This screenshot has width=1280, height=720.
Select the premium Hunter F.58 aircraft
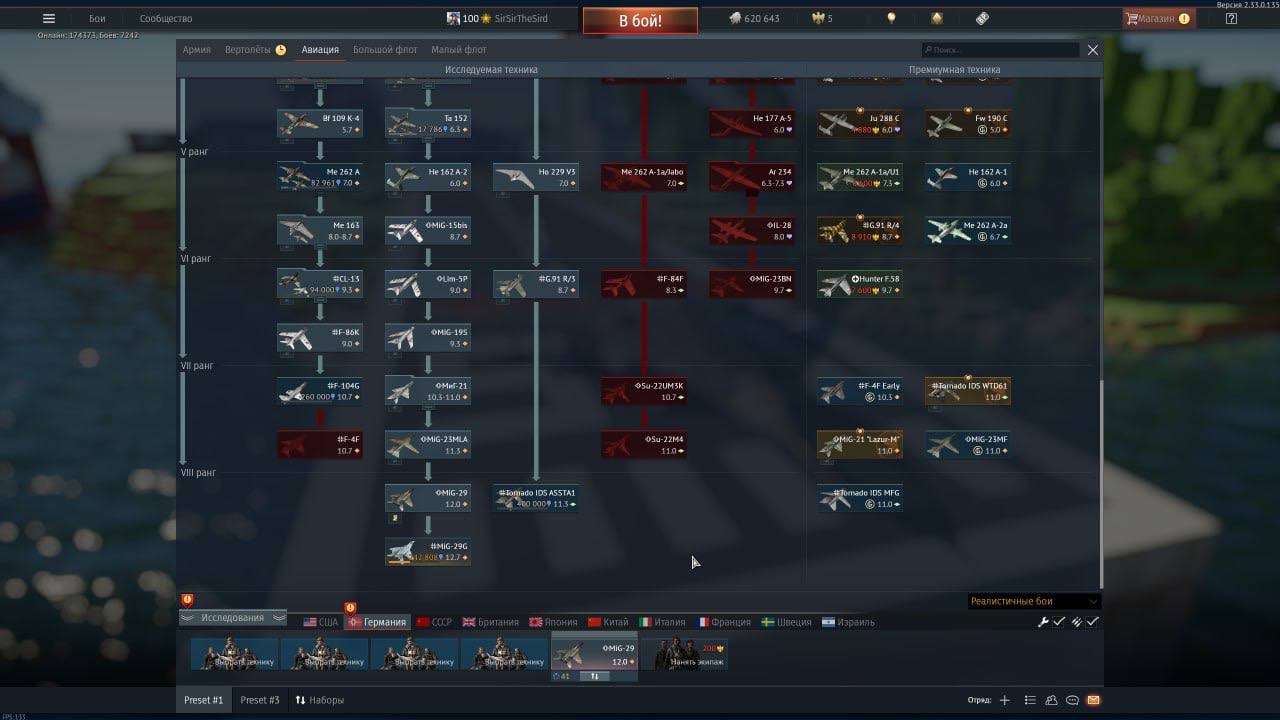pos(860,284)
